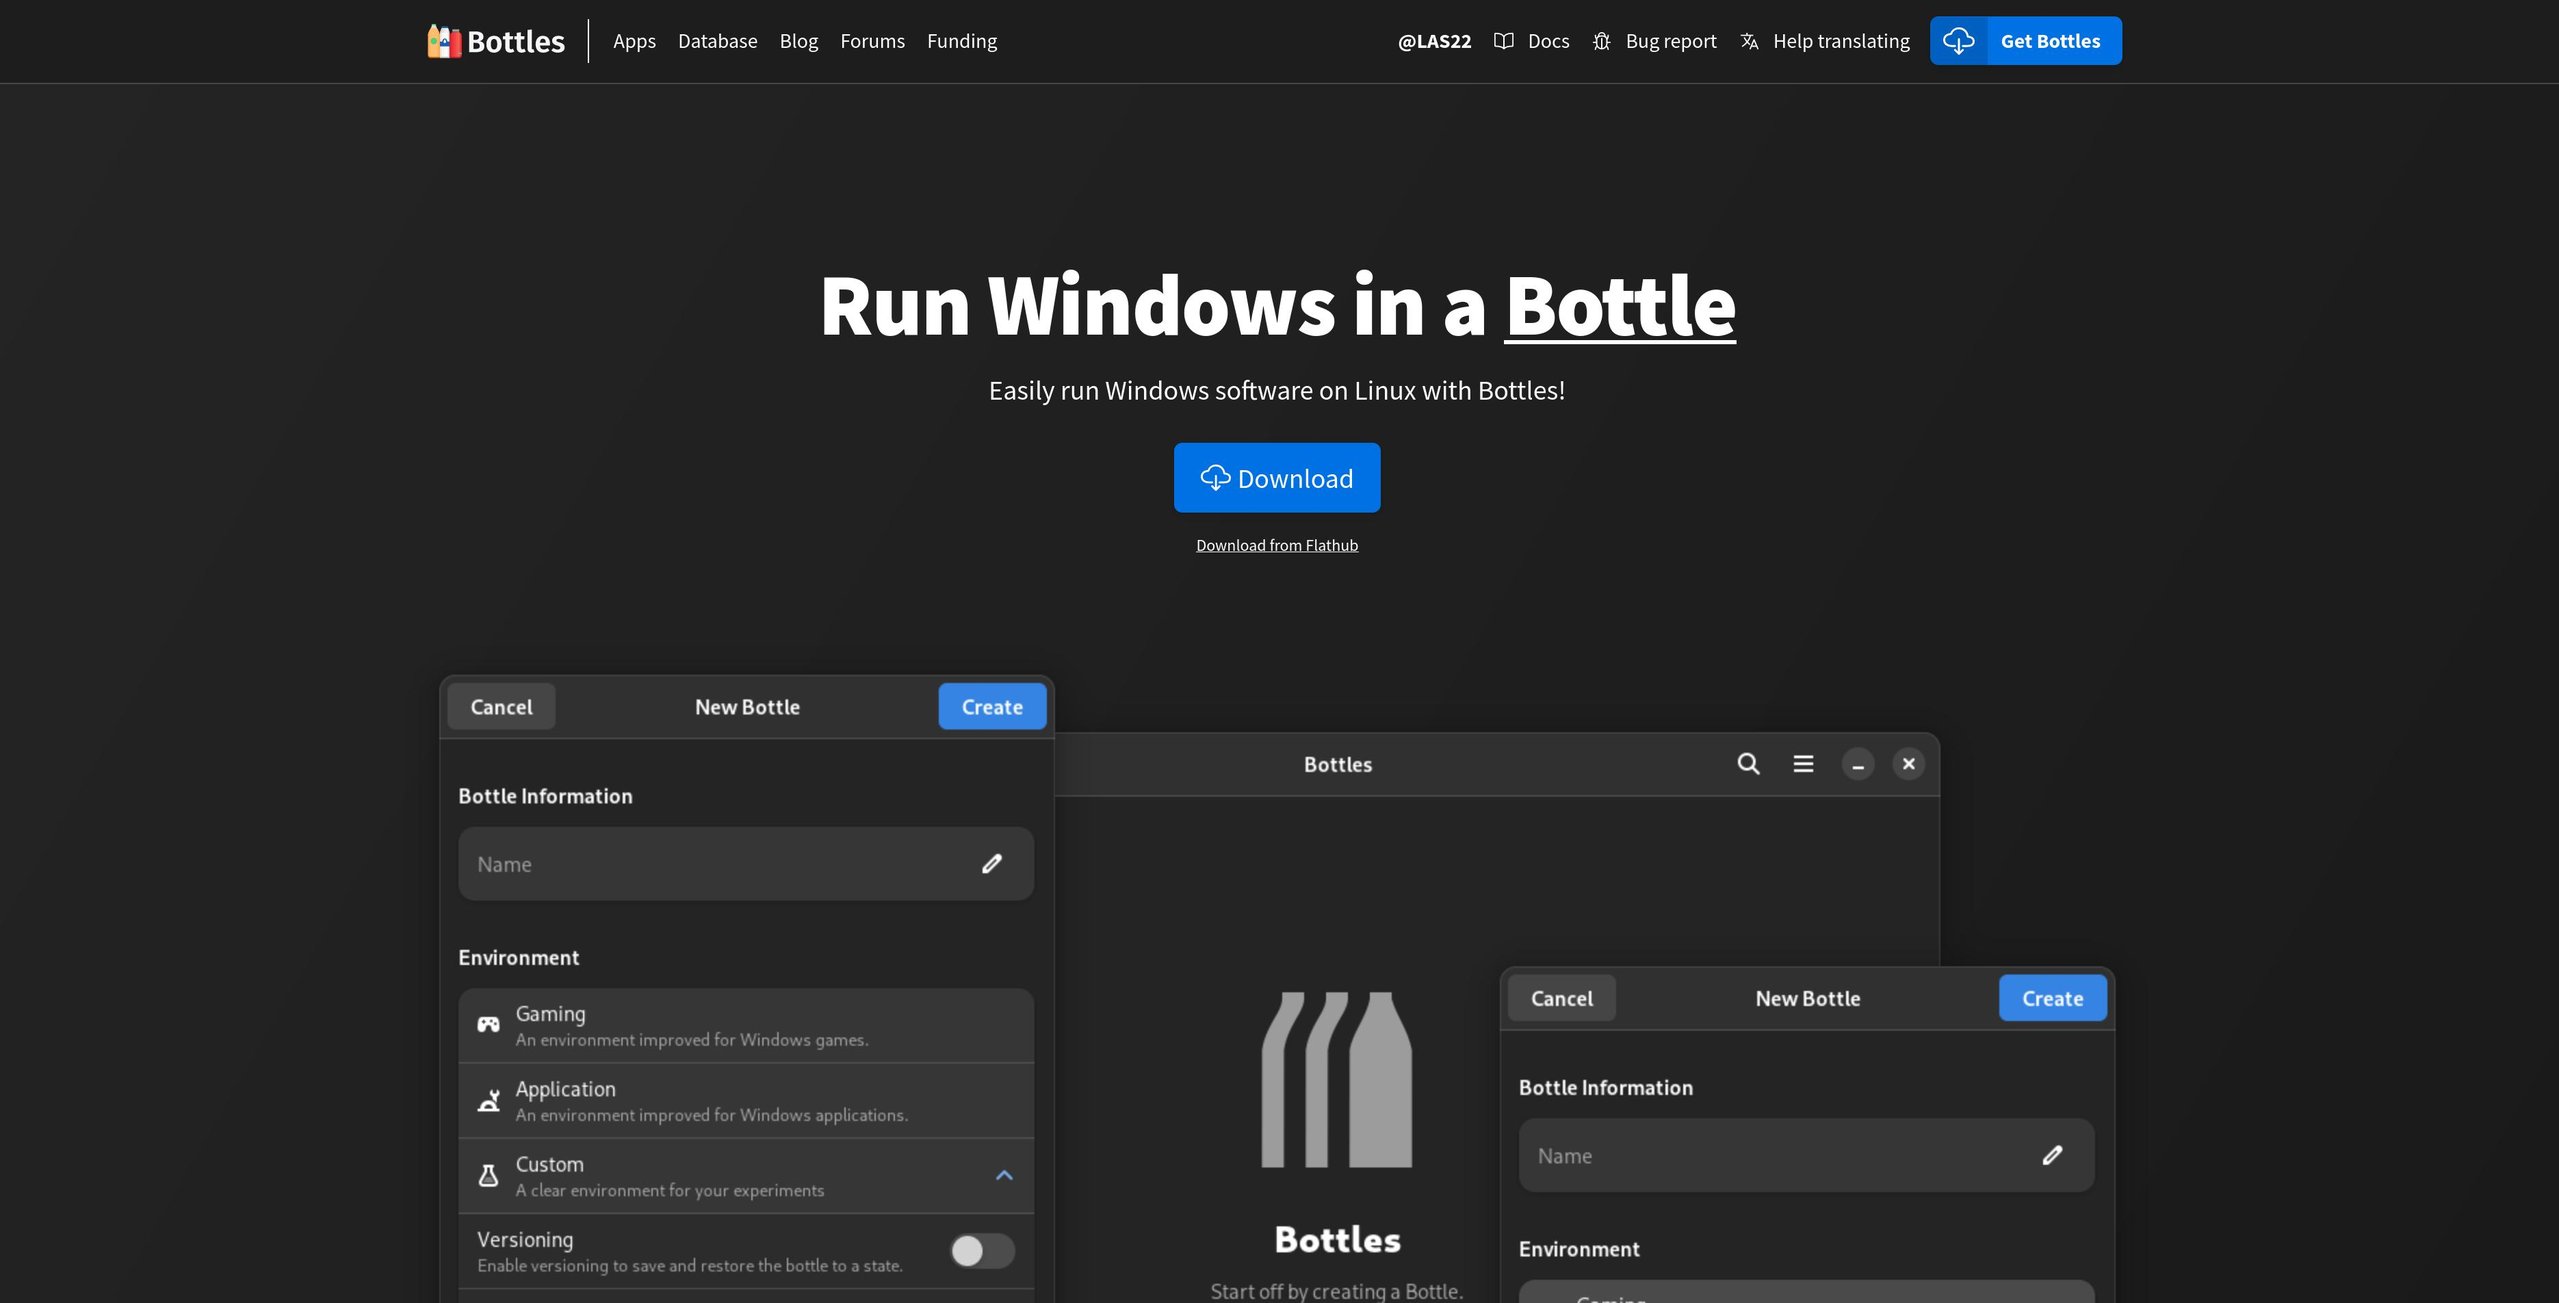Click Create in left New Bottle dialog
2559x1303 pixels.
pos(992,707)
